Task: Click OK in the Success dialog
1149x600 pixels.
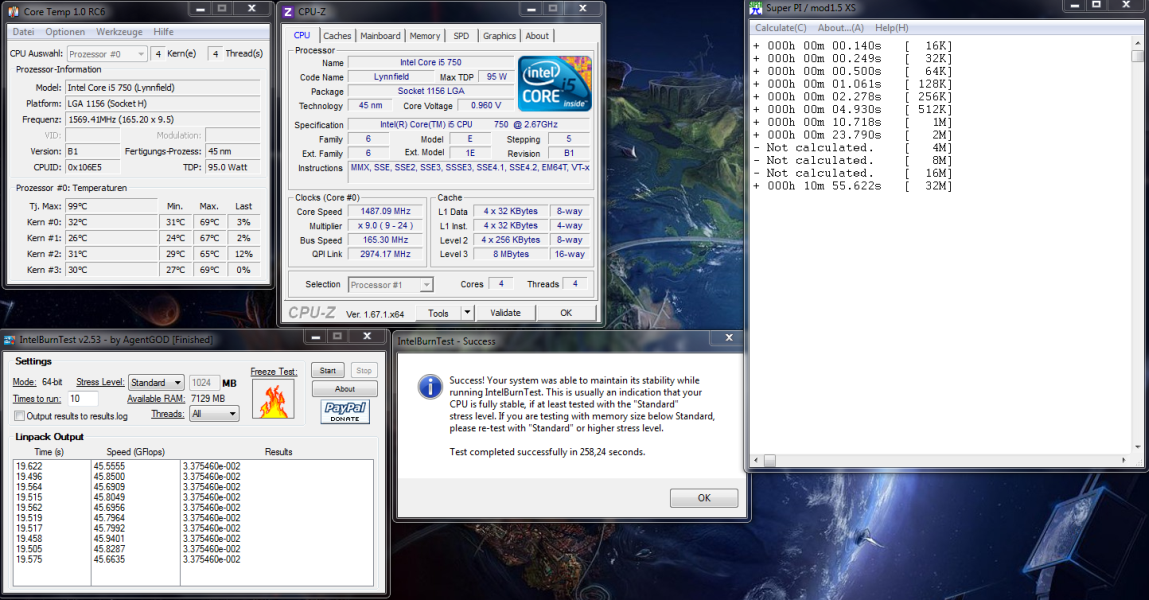Action: [x=703, y=498]
